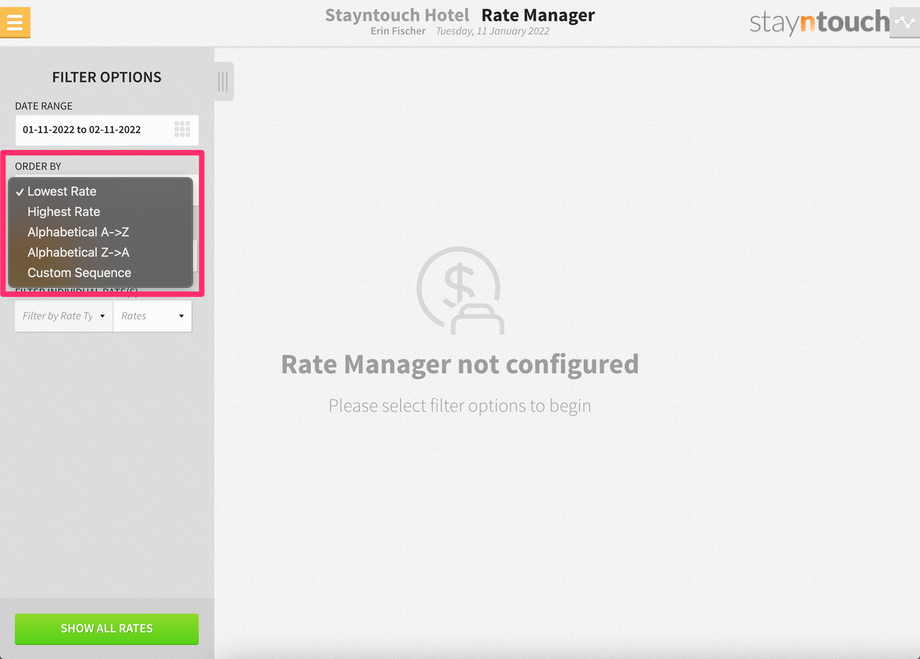Select Alphabetical Z->A sorting
Image resolution: width=920 pixels, height=659 pixels.
coord(100,252)
